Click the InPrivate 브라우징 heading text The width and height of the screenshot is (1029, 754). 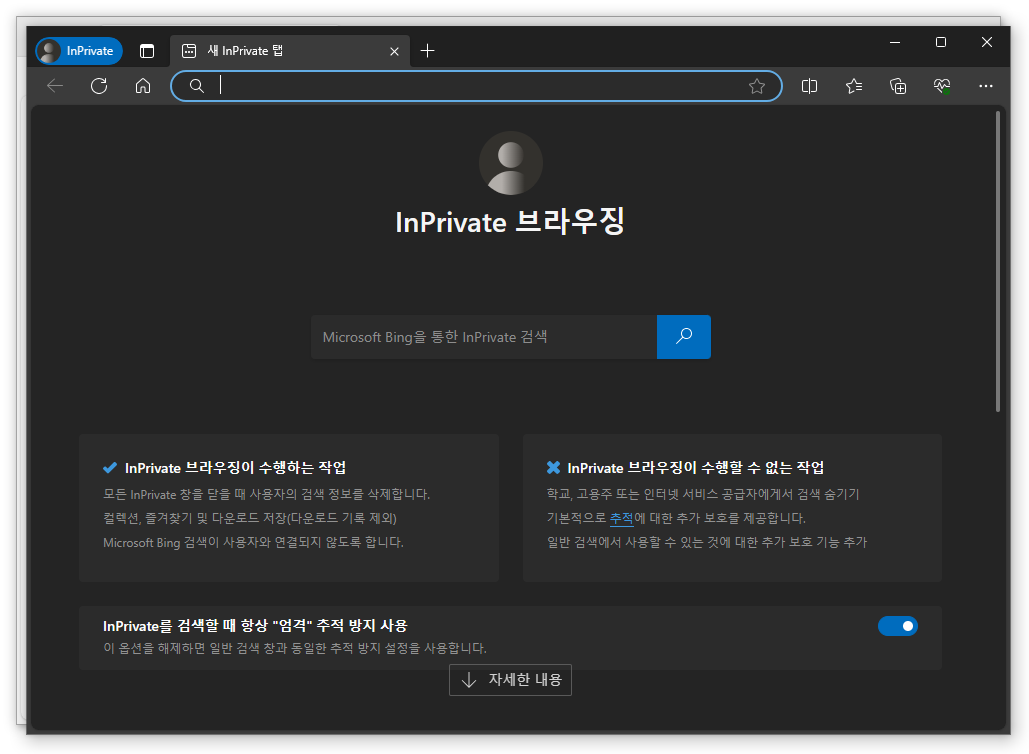click(x=510, y=222)
